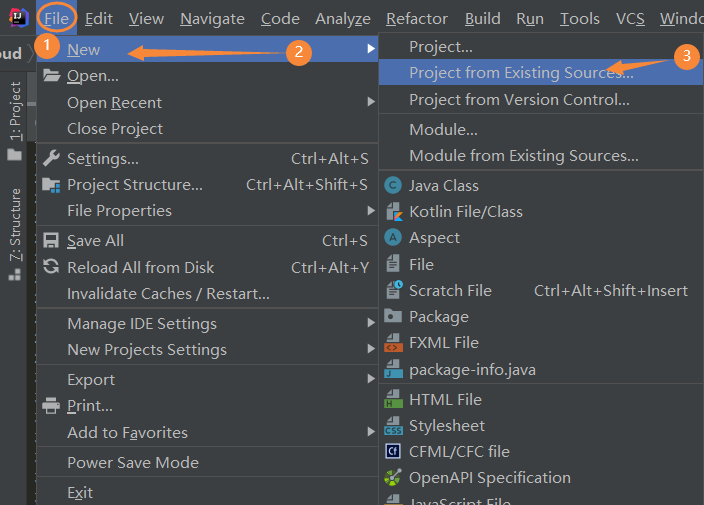
Task: Click Project from Existing Sources
Action: (520, 72)
